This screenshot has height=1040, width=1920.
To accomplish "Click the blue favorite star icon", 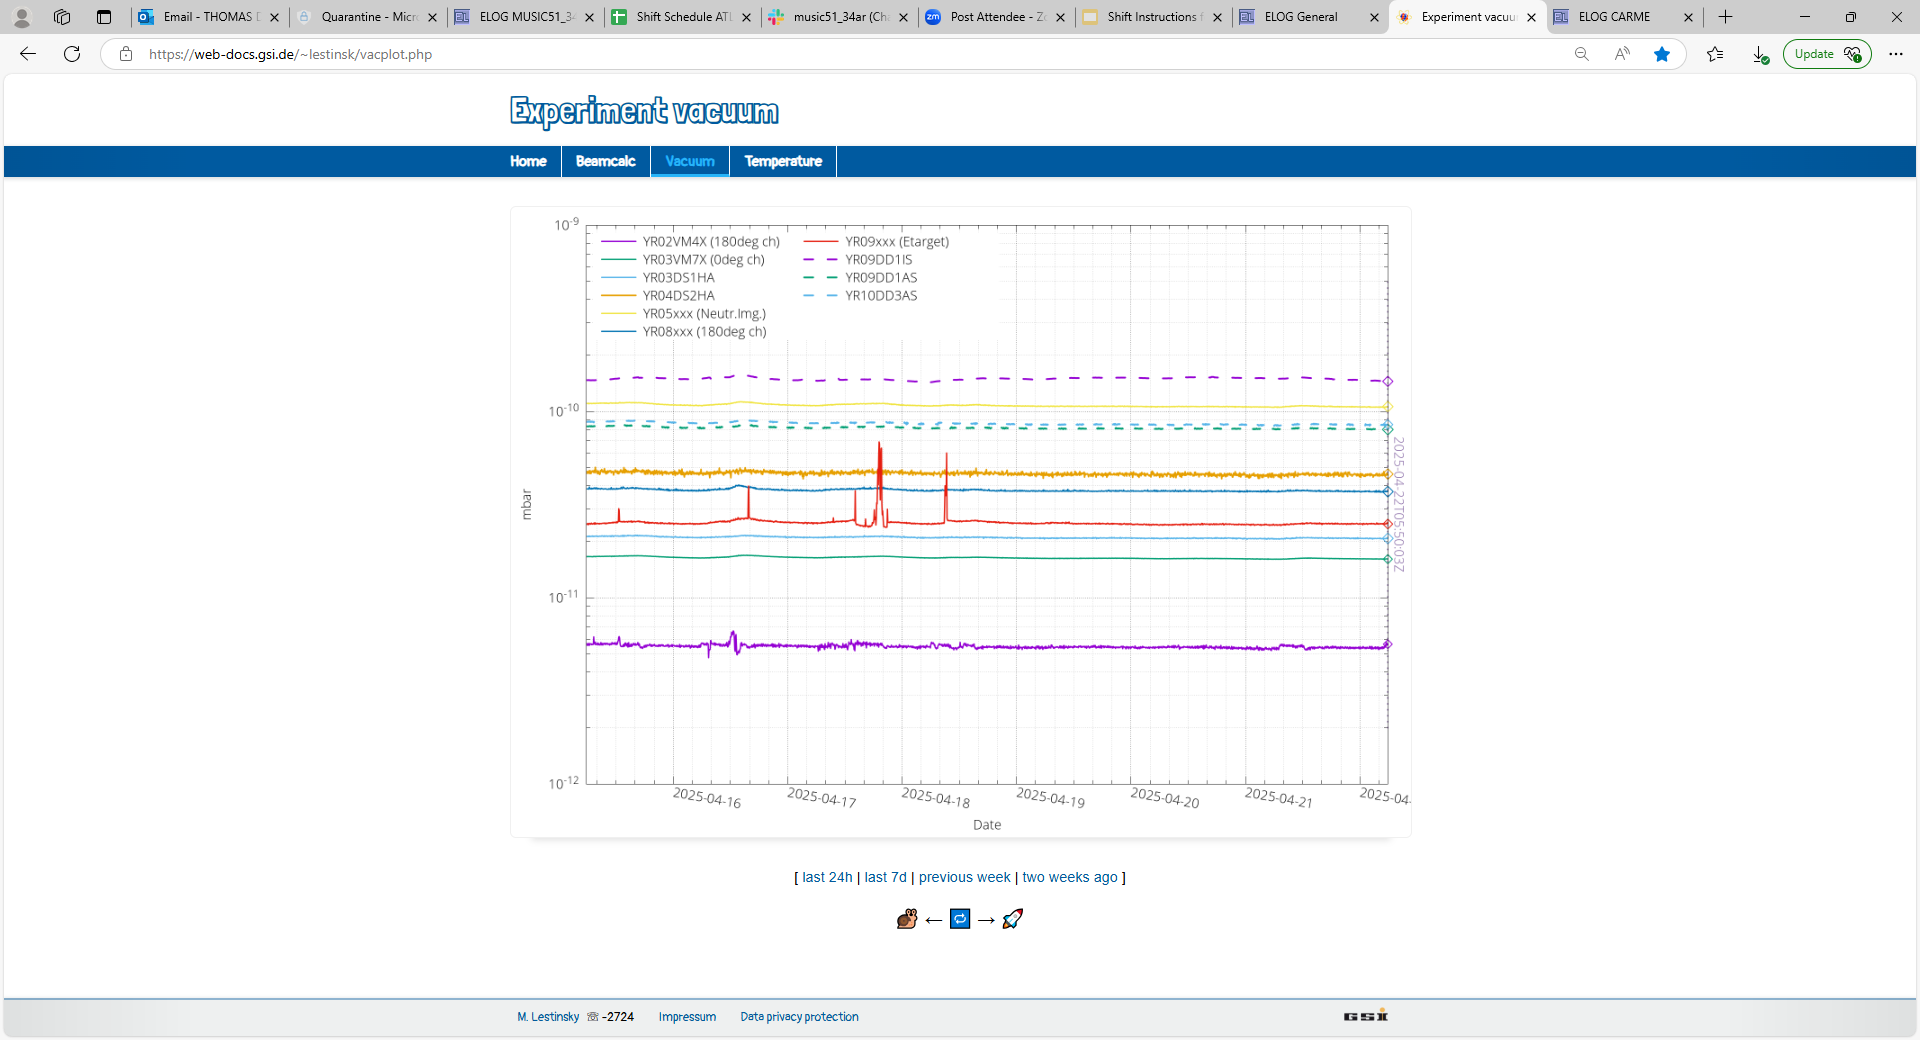I will click(1662, 54).
